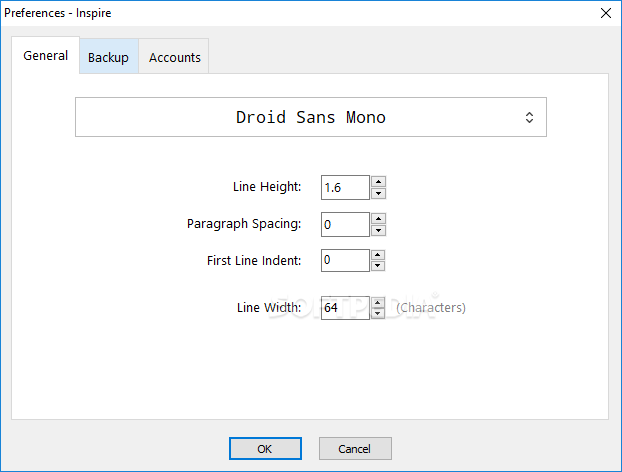This screenshot has width=622, height=472.
Task: Decrease First Line Indent with down arrow
Action: [378, 266]
